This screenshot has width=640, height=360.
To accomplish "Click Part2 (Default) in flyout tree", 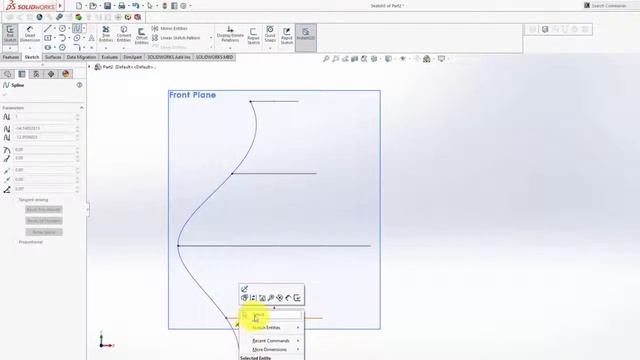I will (x=125, y=67).
